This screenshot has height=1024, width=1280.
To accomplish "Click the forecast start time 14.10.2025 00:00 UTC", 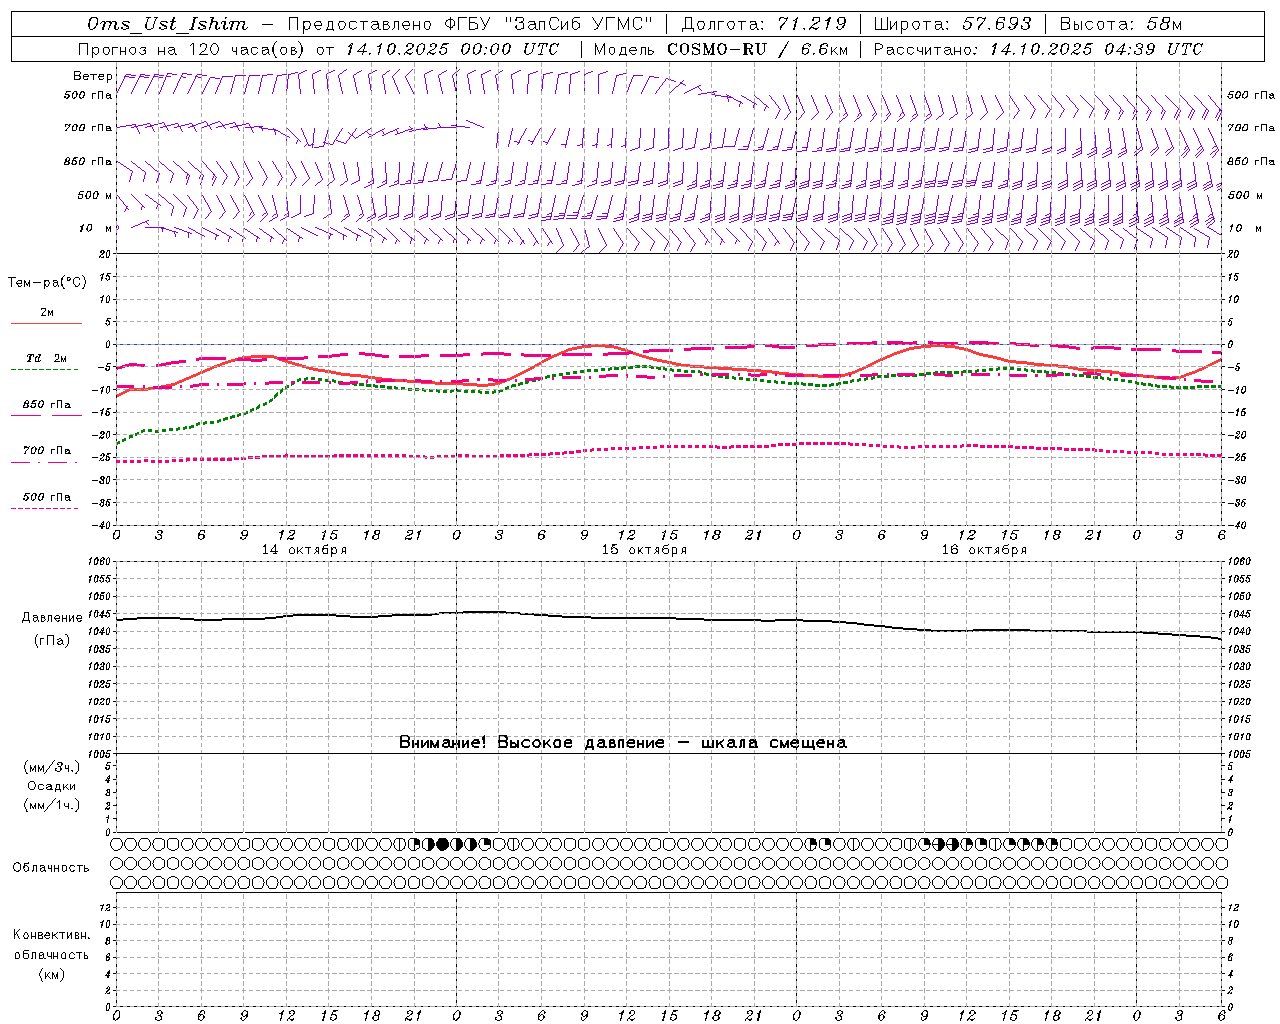I will 452,49.
